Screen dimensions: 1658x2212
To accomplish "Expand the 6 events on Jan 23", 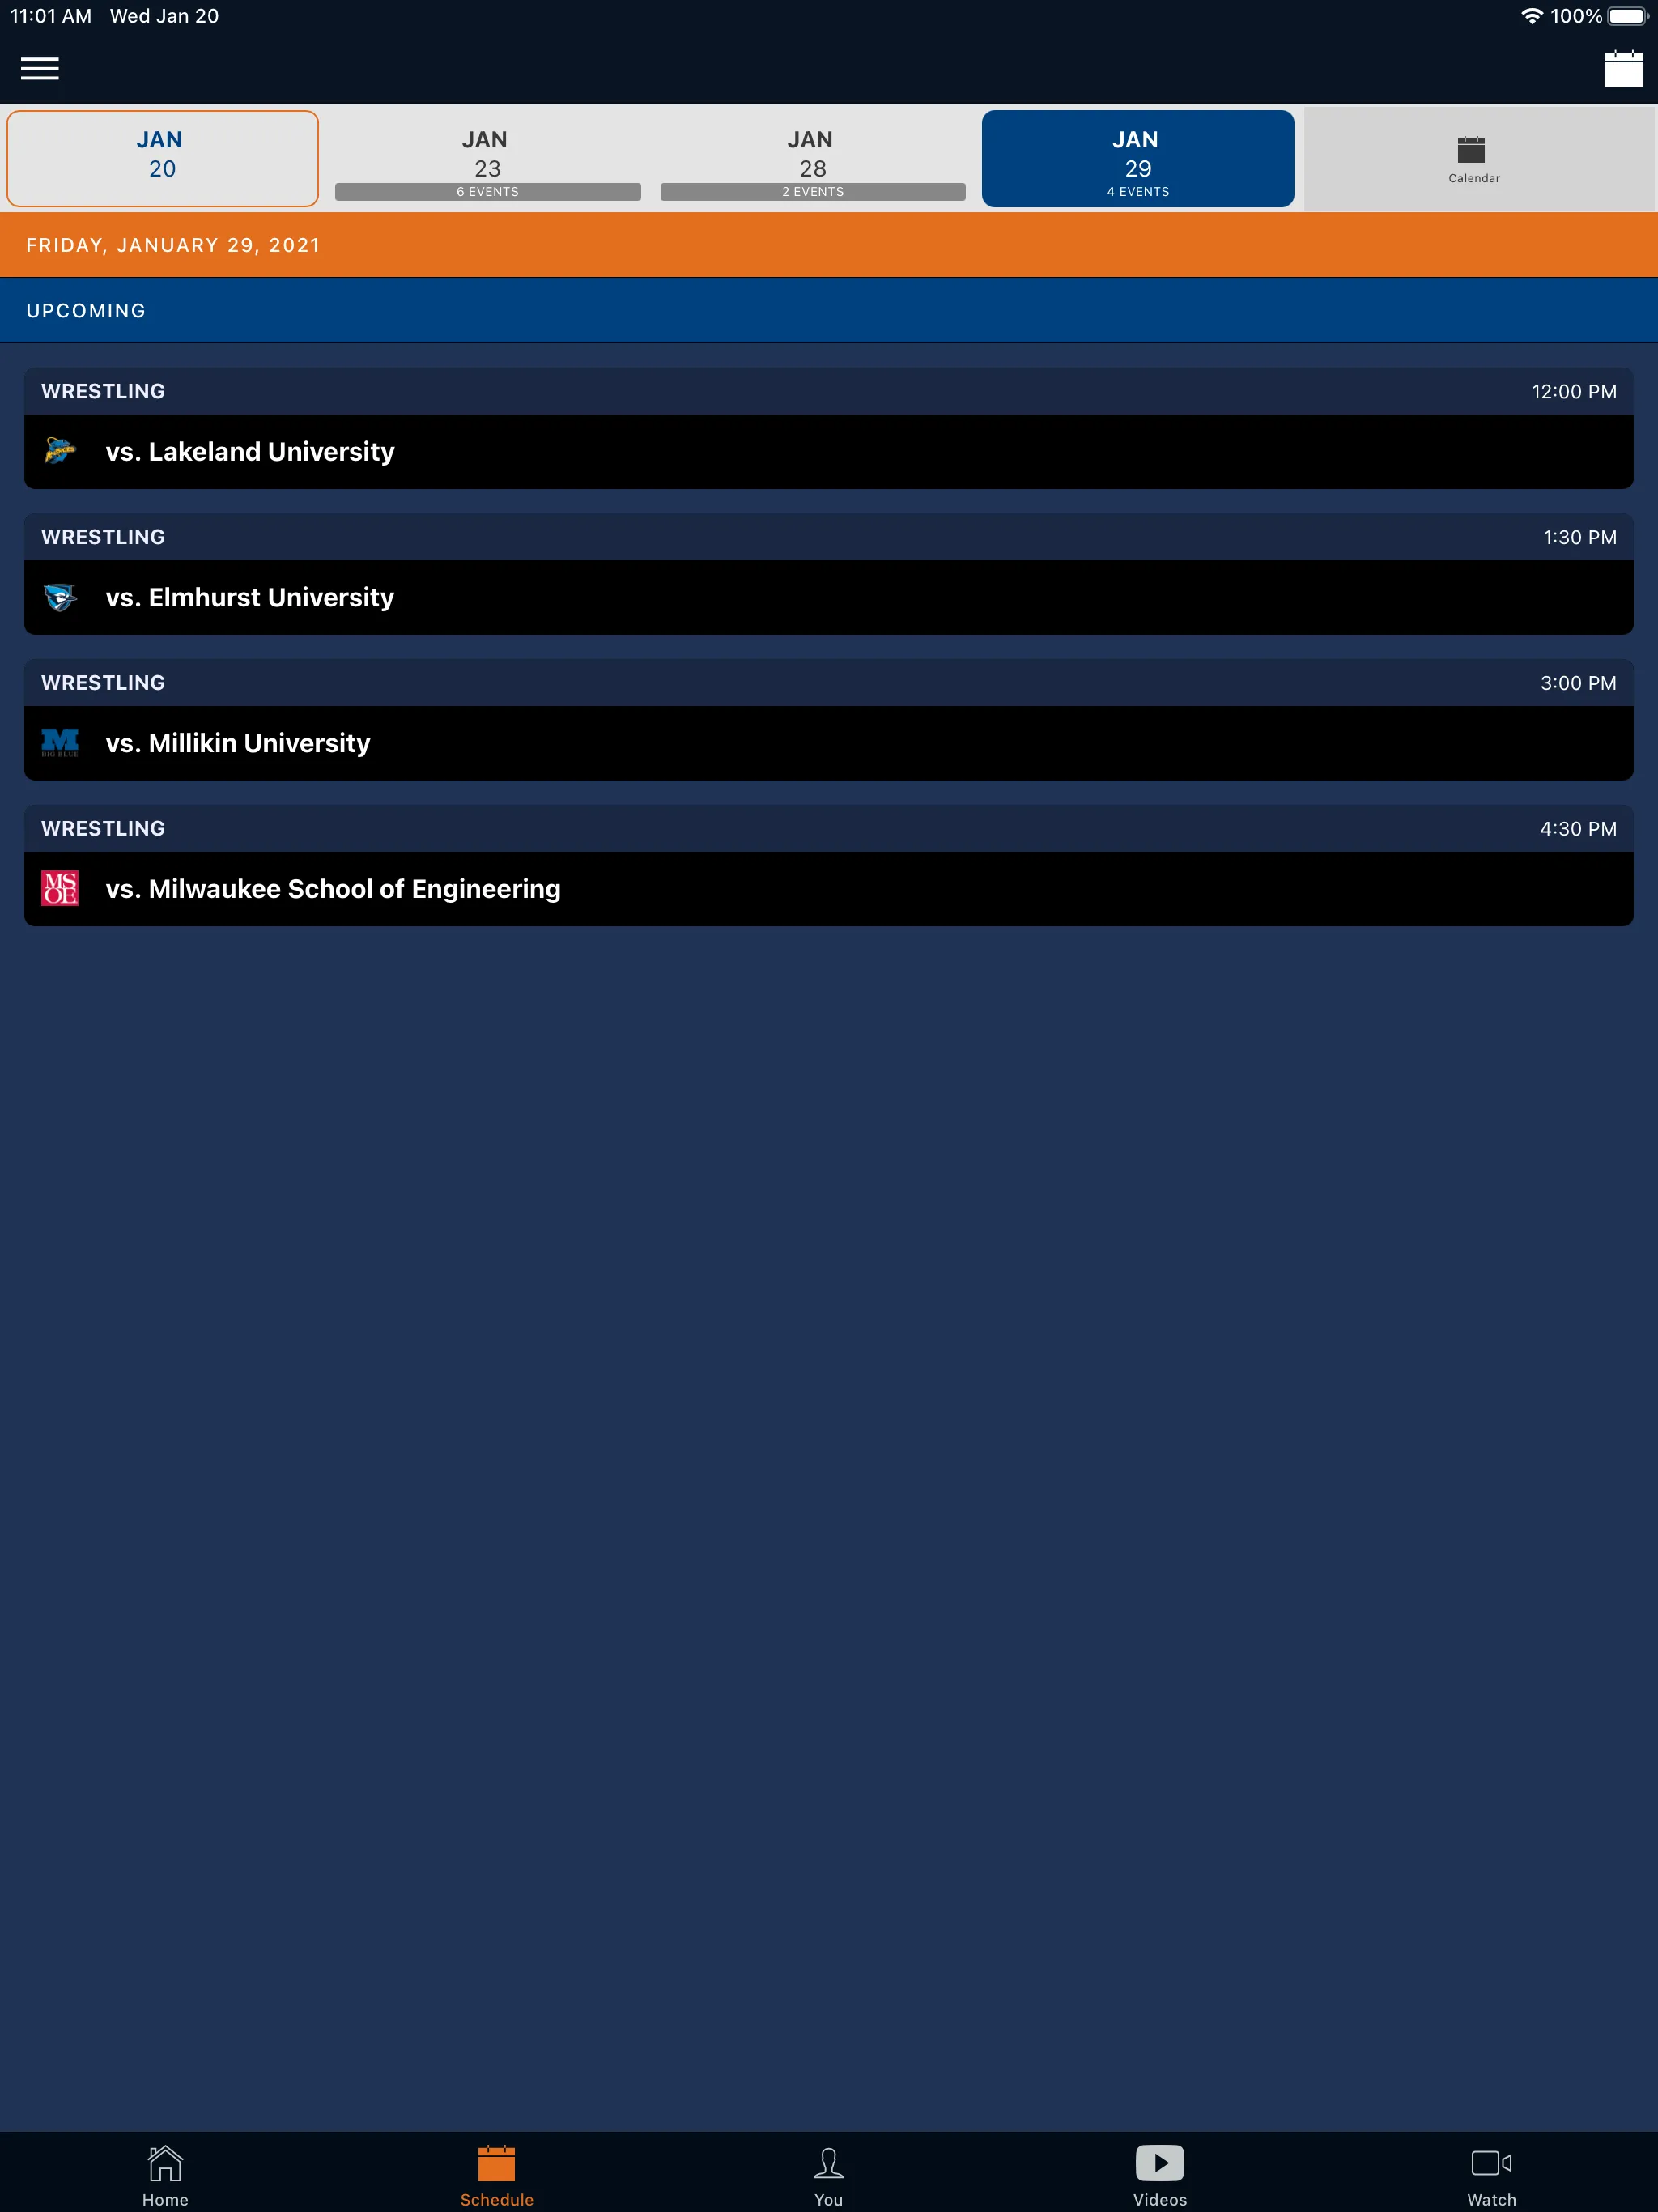I will pos(486,157).
